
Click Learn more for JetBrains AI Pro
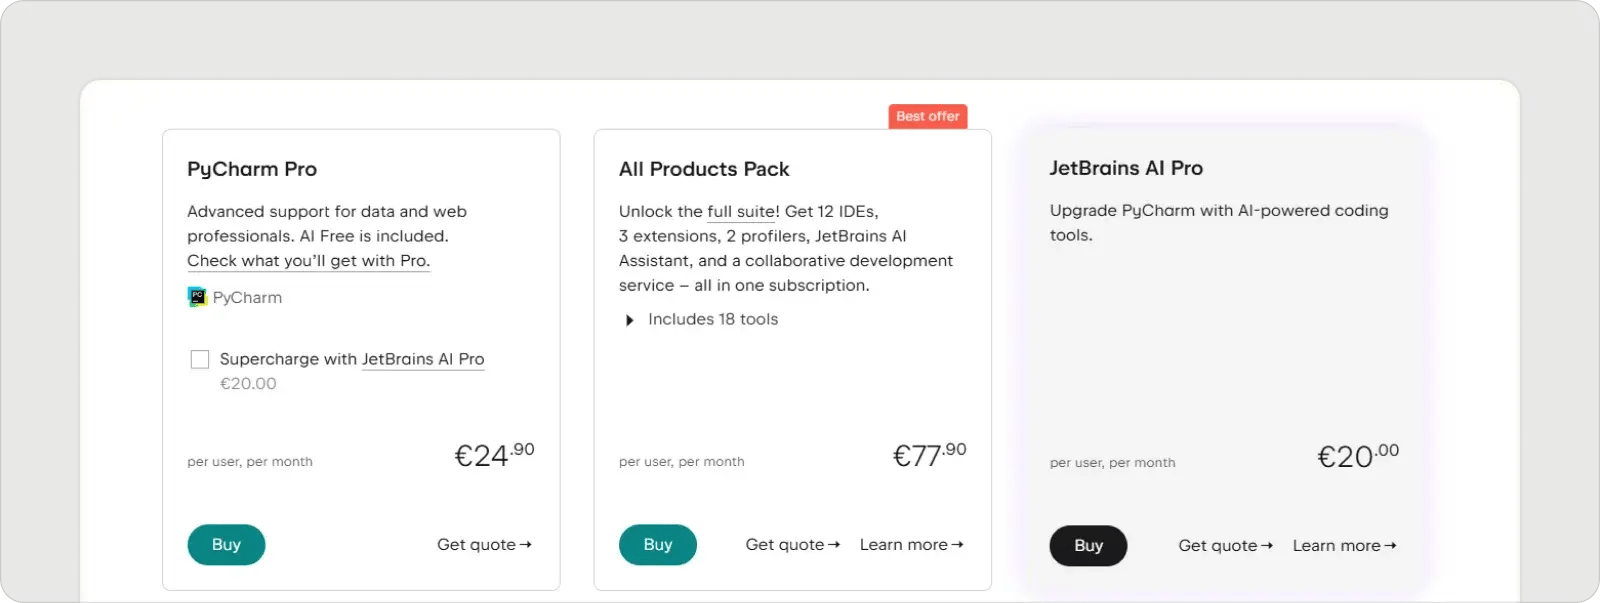click(x=1343, y=545)
